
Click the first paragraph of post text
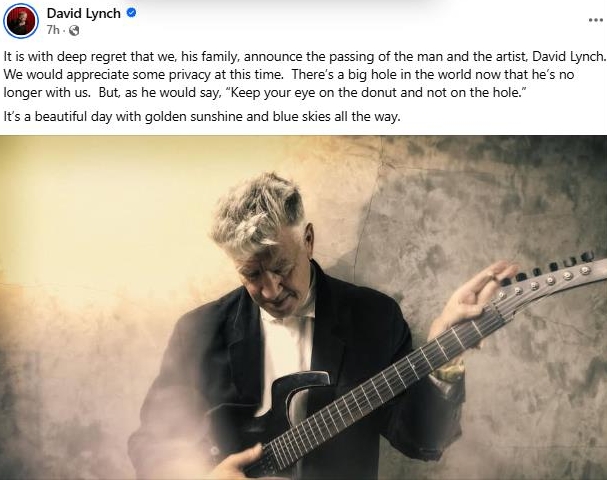point(304,74)
